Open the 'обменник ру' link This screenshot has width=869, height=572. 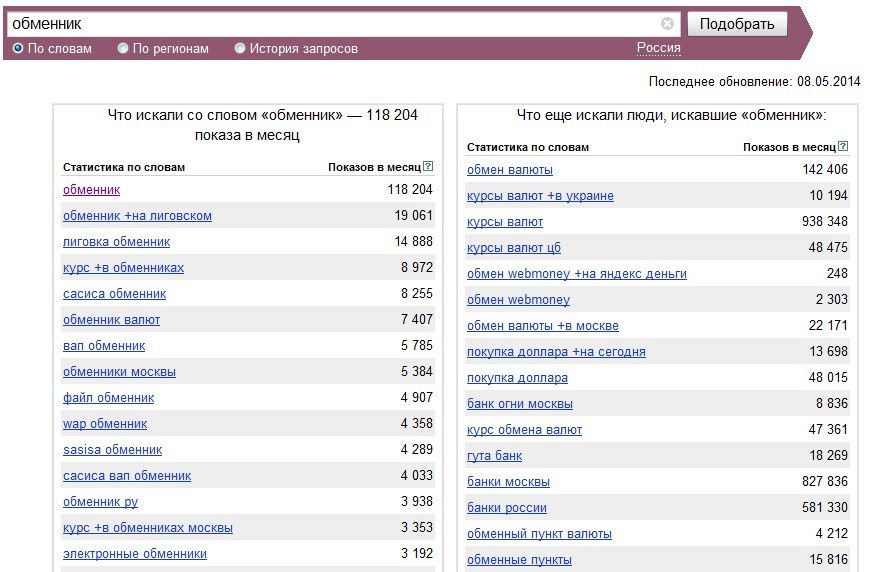pos(100,502)
